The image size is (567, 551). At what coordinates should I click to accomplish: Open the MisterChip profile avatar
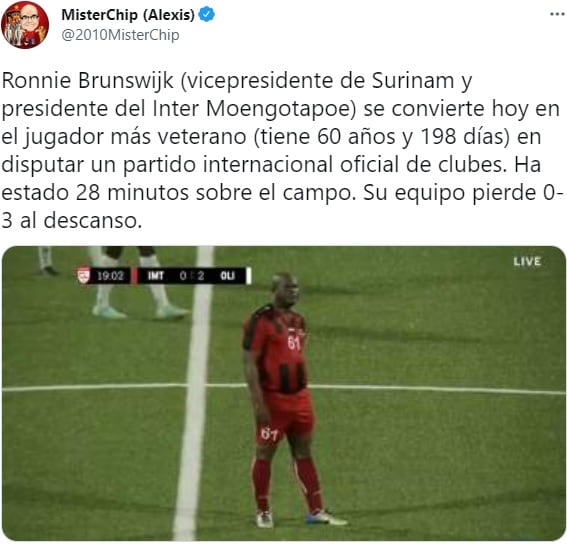coord(25,25)
